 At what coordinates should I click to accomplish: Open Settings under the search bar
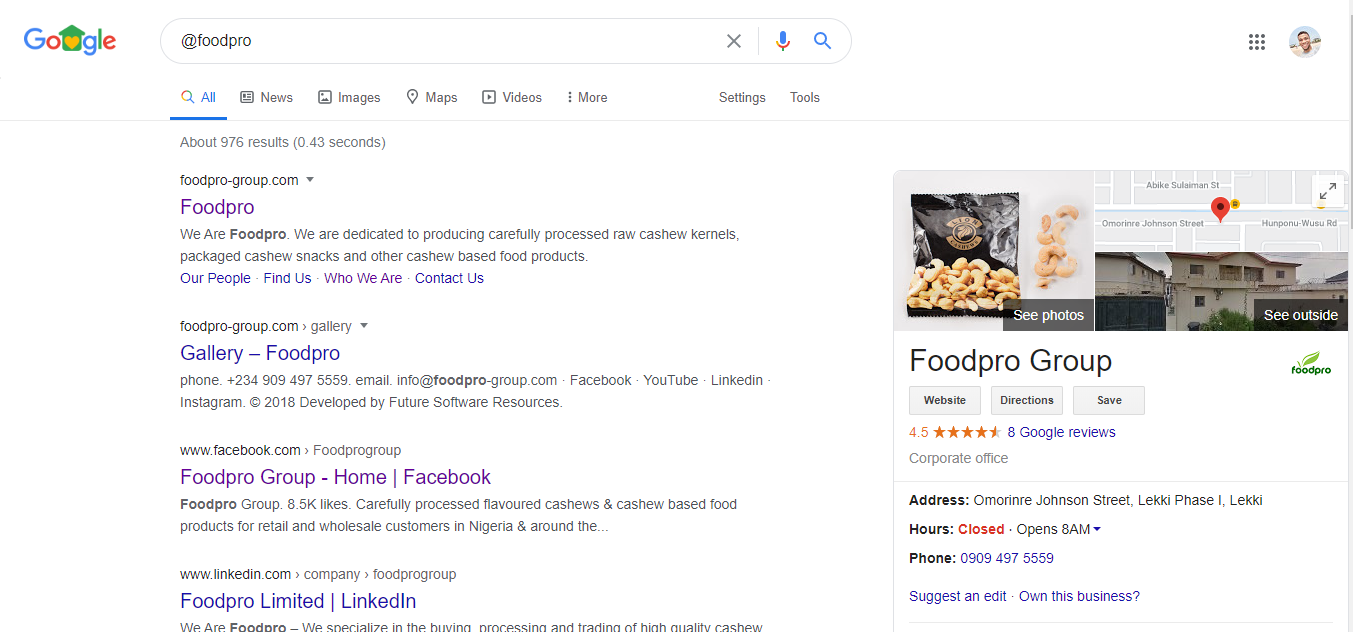point(742,97)
